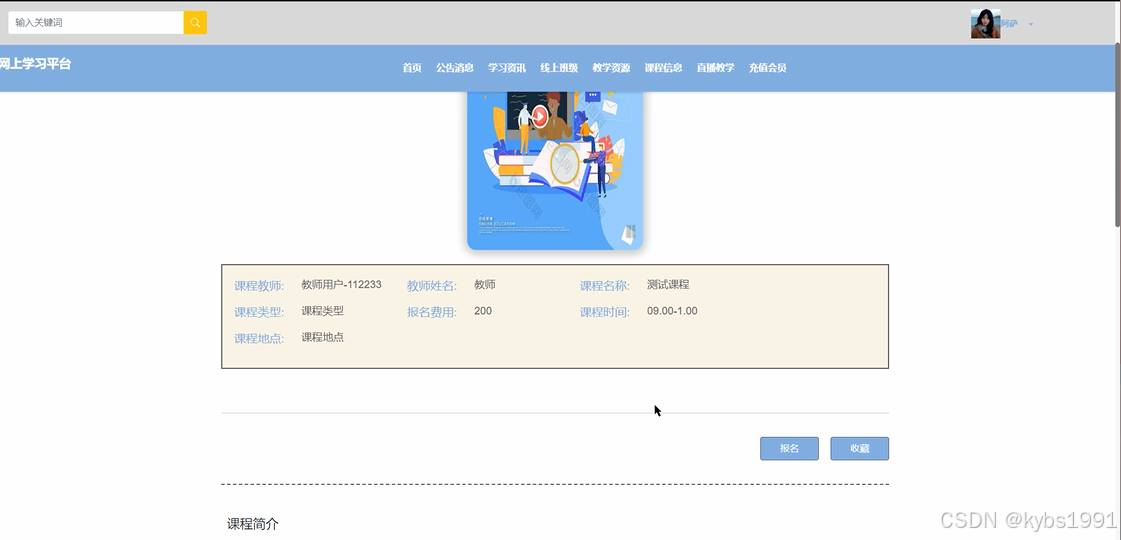Click the 报名 button
The height and width of the screenshot is (540, 1121).
tap(789, 448)
